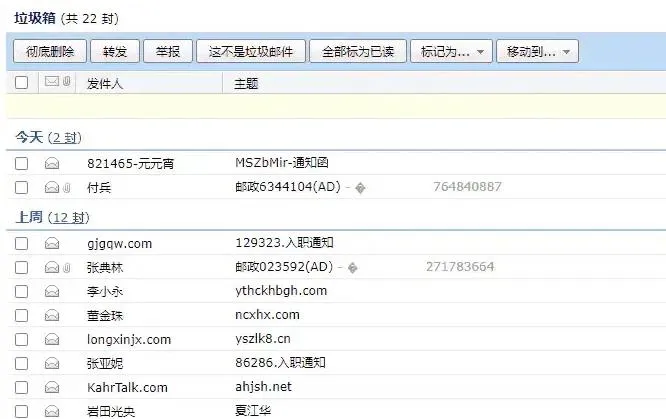
Task: Click the attachment icon of 付兵 row
Action: [67, 187]
